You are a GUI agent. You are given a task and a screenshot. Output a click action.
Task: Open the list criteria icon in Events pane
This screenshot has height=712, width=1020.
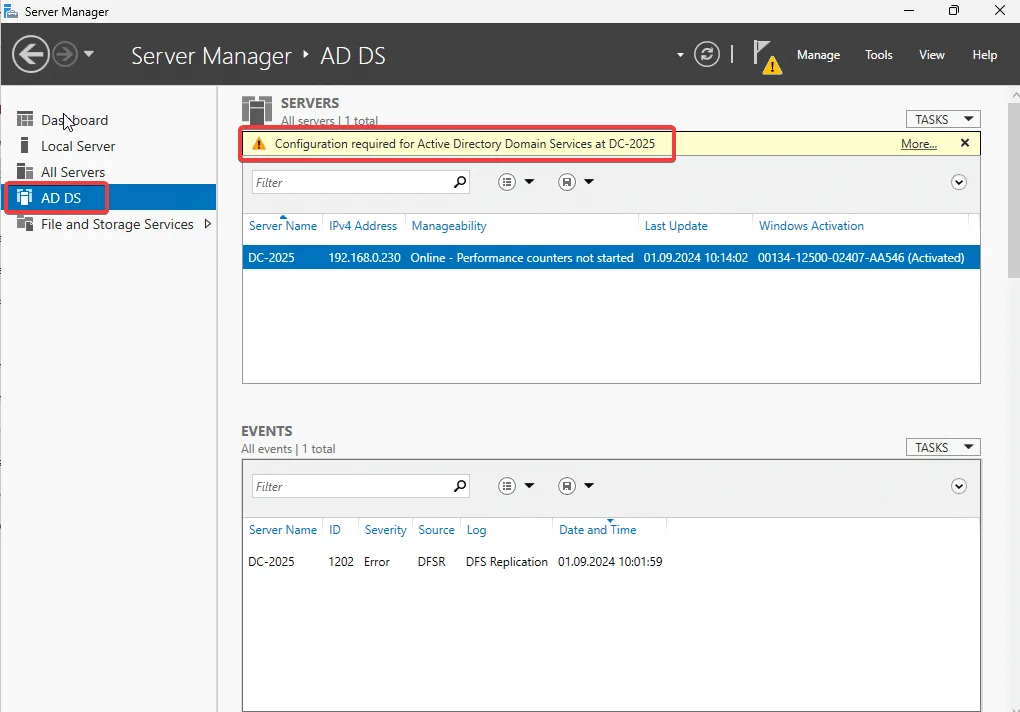click(x=506, y=485)
